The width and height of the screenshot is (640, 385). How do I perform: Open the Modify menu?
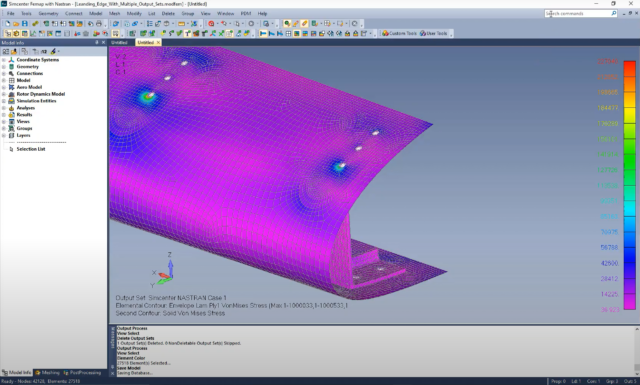pos(134,13)
